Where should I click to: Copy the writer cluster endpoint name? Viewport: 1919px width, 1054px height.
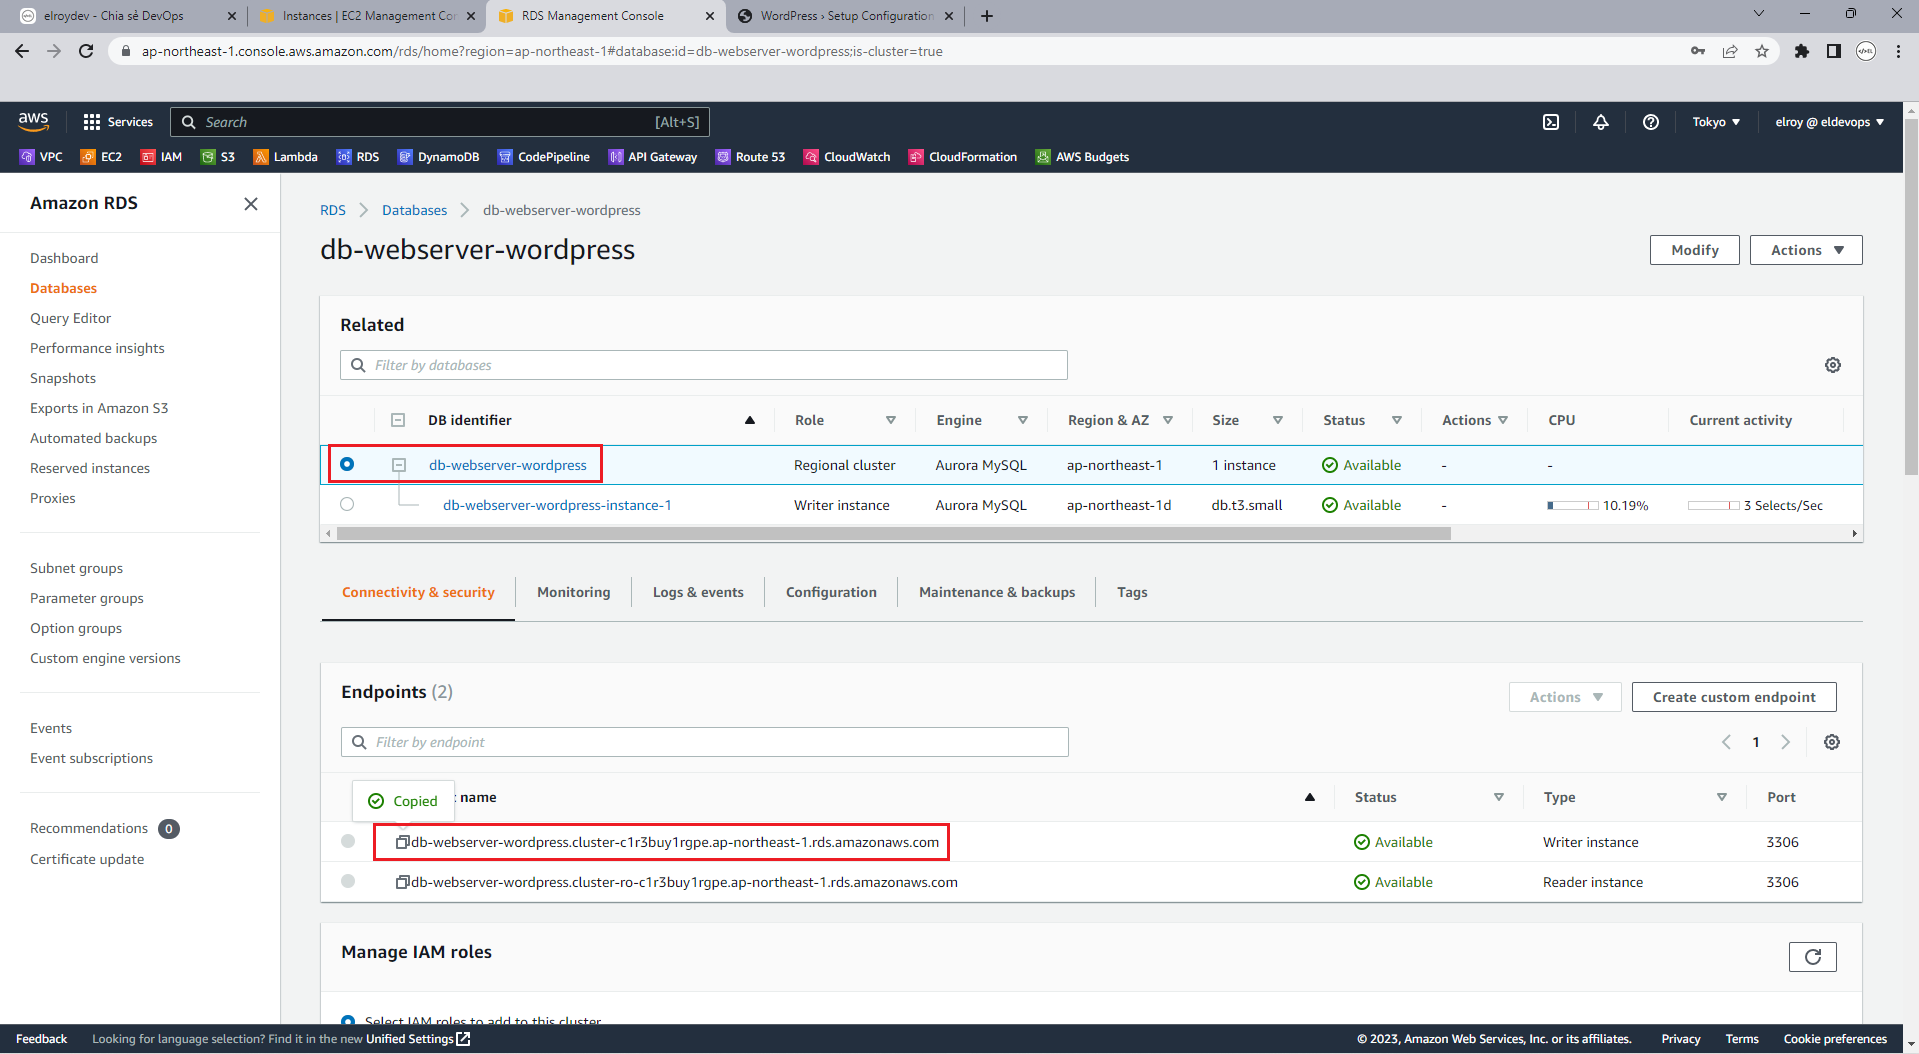click(x=402, y=842)
